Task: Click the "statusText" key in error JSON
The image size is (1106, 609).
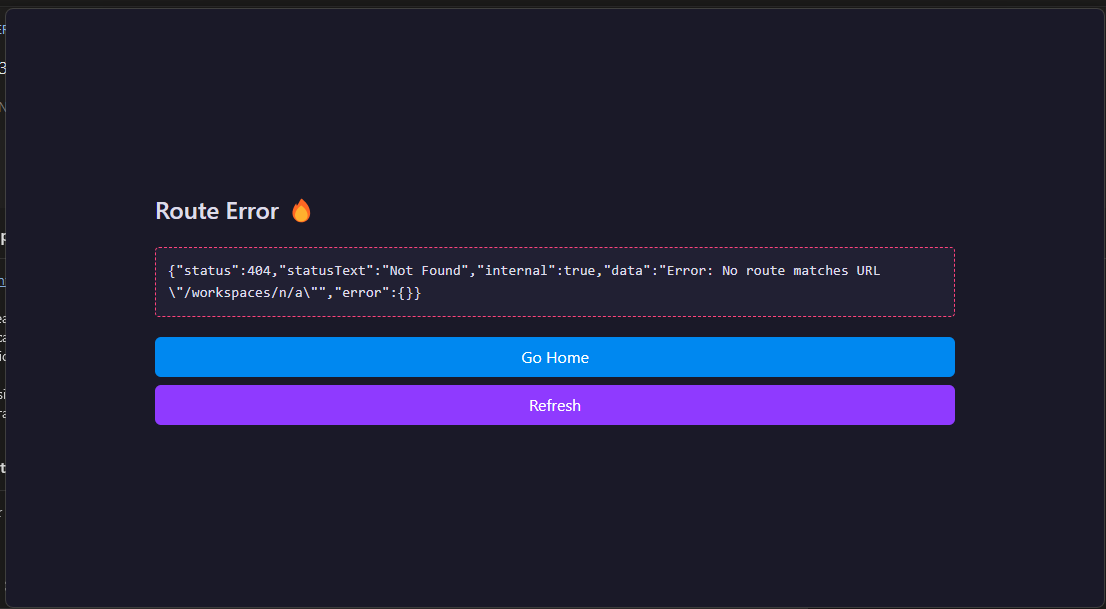Action: click(x=327, y=271)
